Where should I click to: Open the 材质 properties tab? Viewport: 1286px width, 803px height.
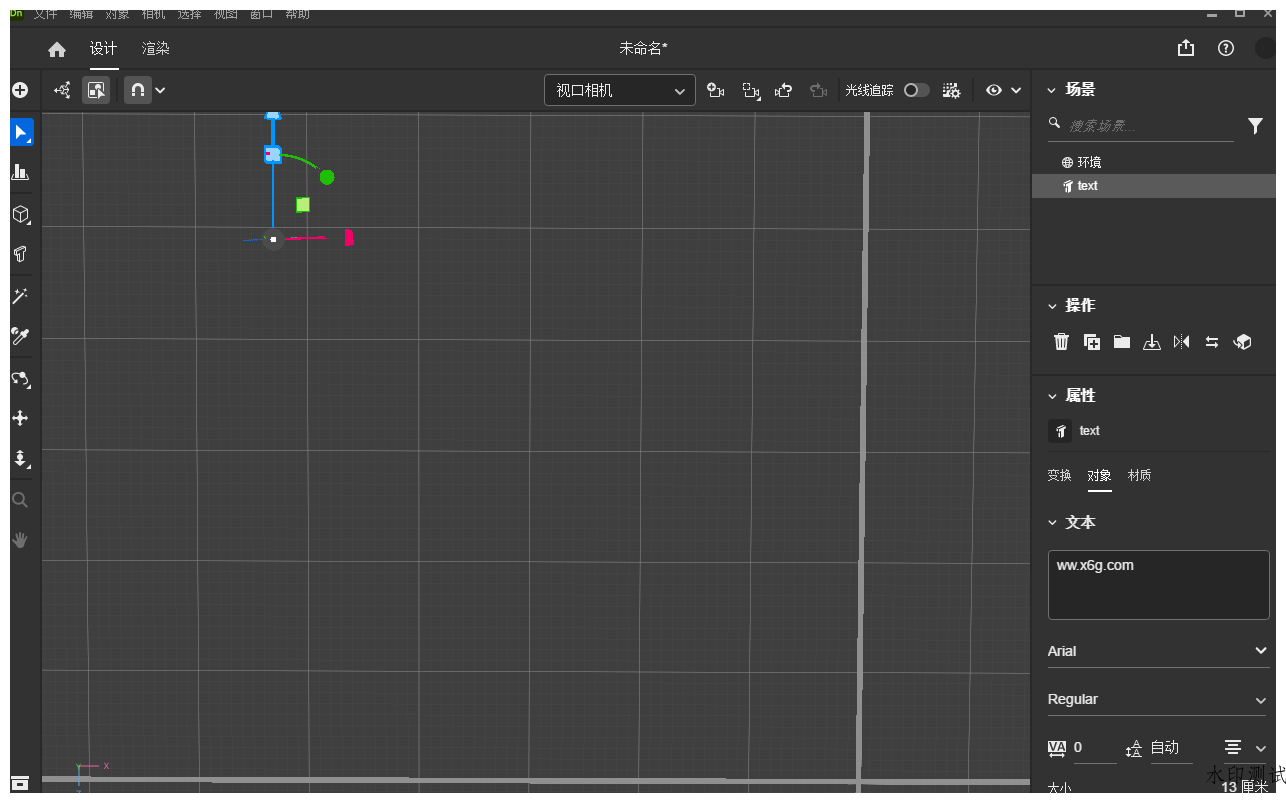[x=1140, y=476]
